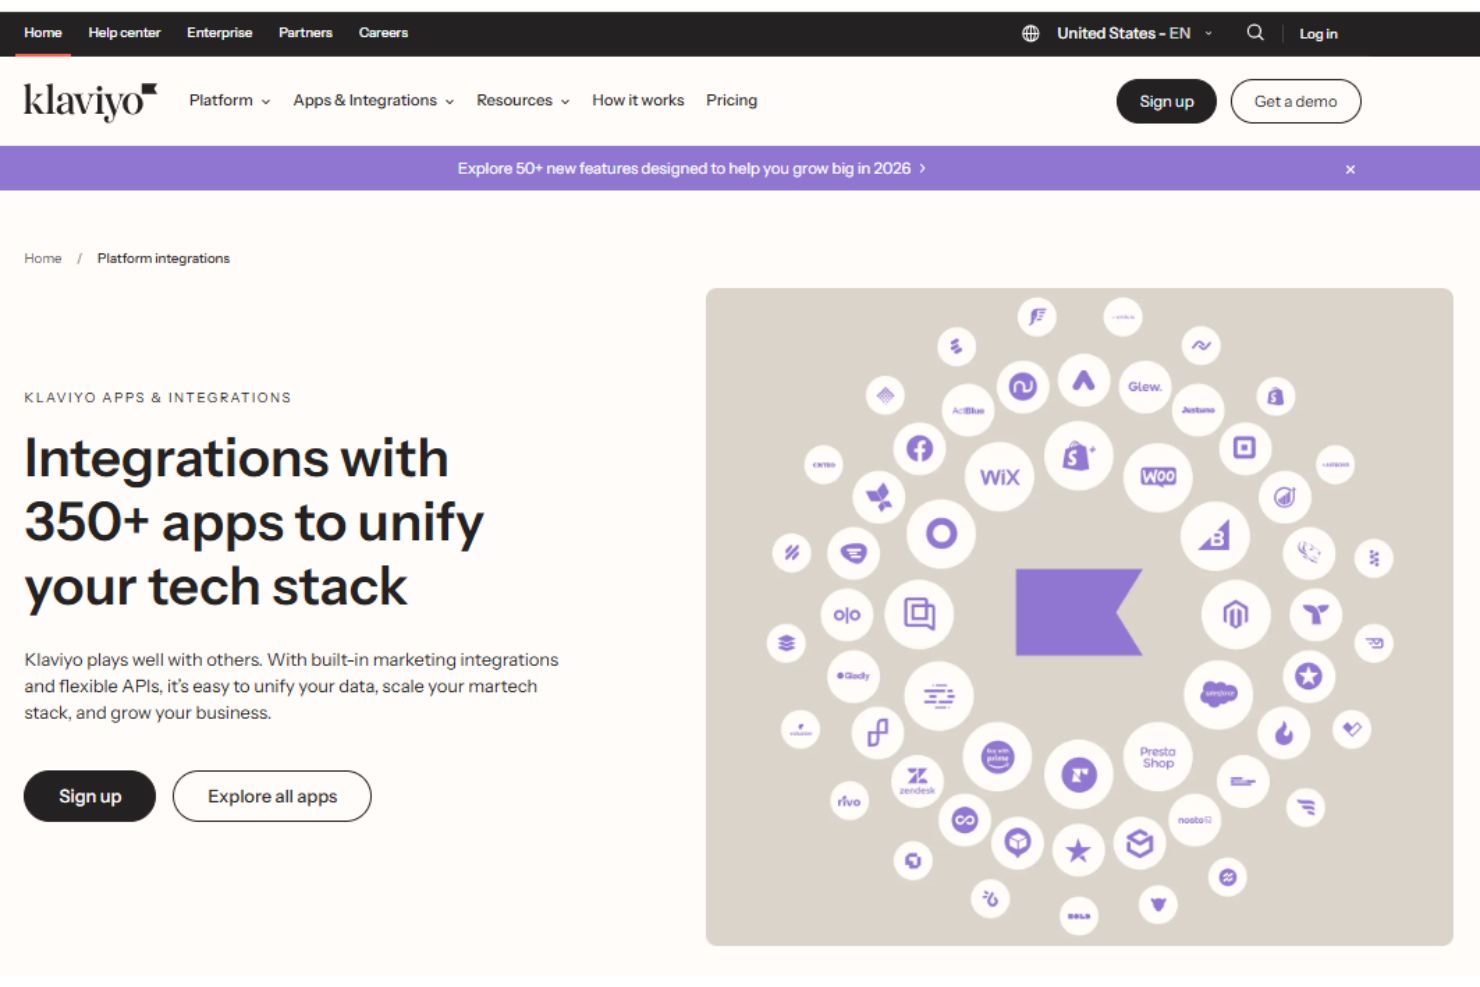Click the WooCommerce (Woo) icon
The image size is (1480, 987).
[x=1158, y=477]
